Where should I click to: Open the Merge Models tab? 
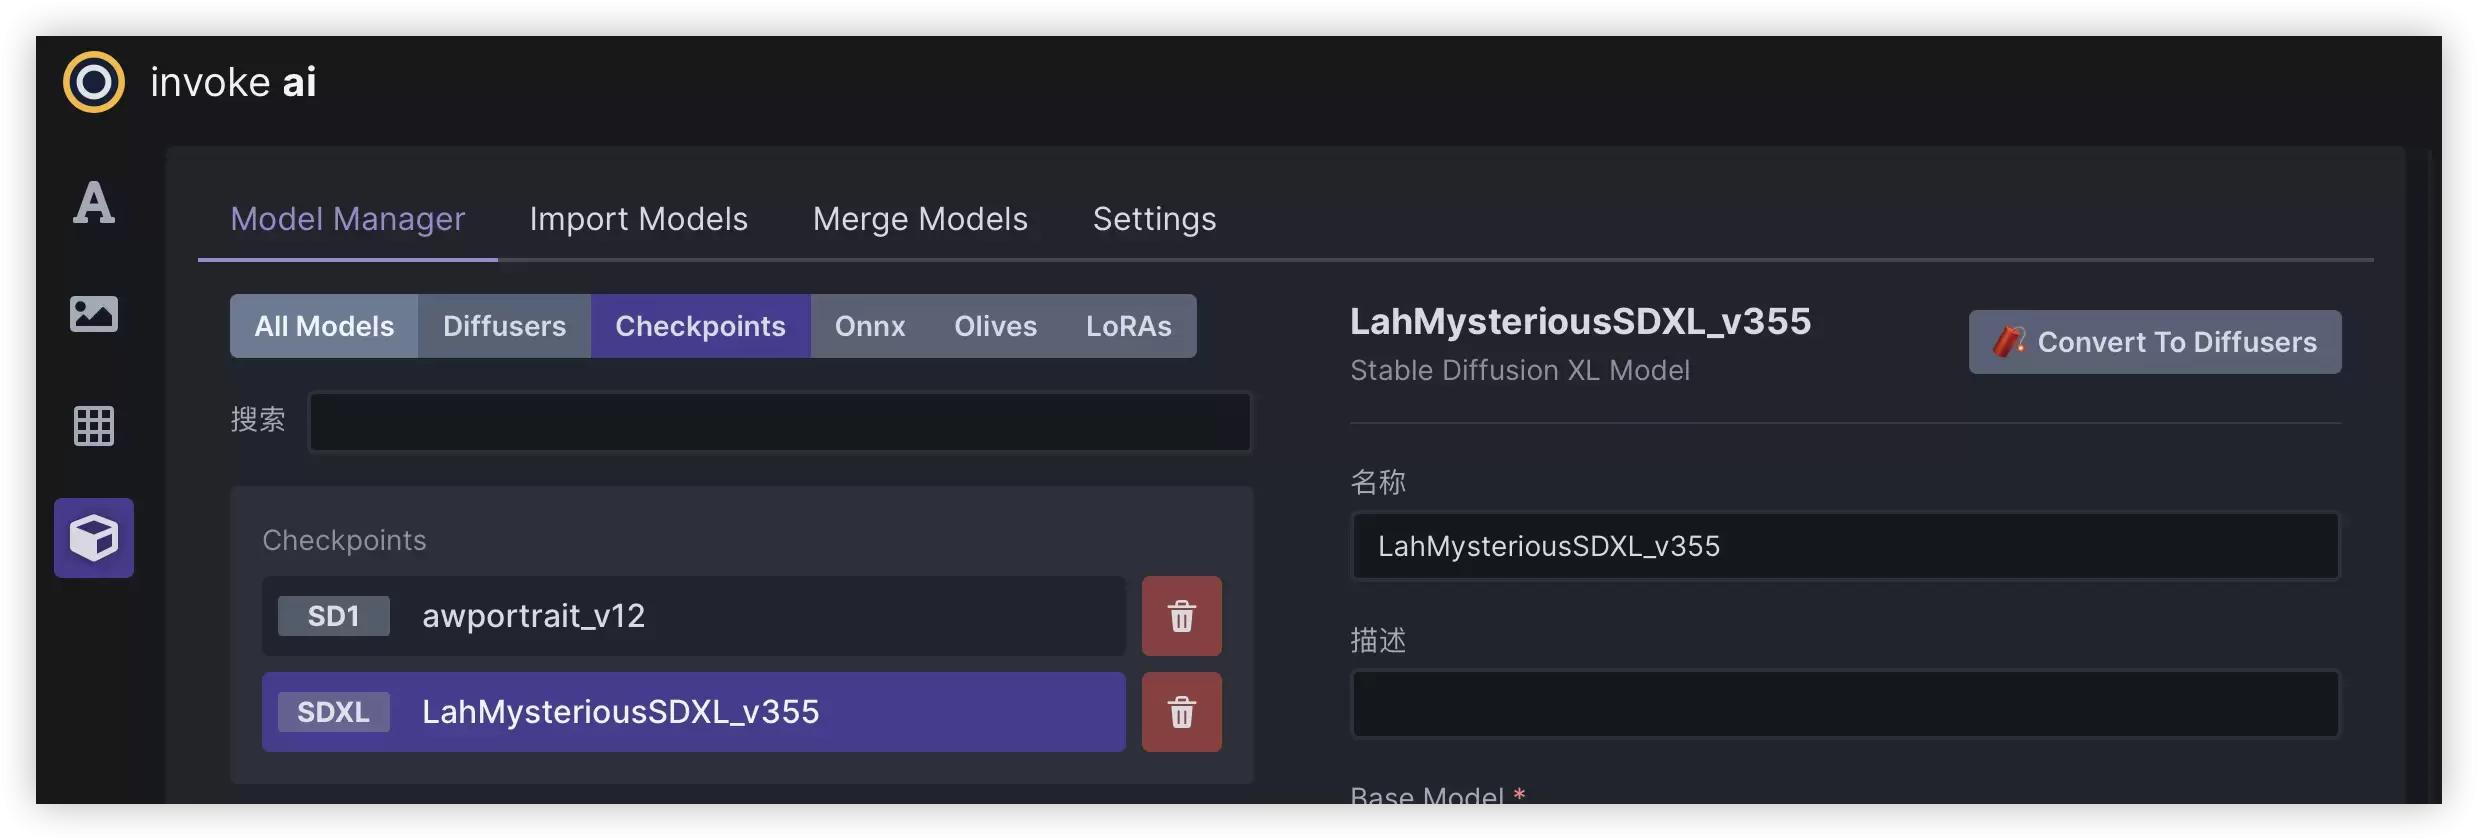coord(920,219)
